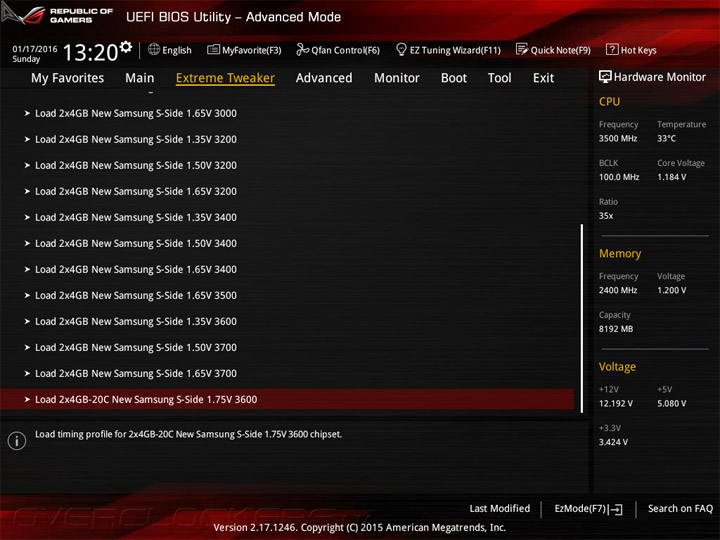Image resolution: width=720 pixels, height=540 pixels.
Task: Expand arrow for S-Side 1.65V 3500 profile
Action: [x=27, y=295]
